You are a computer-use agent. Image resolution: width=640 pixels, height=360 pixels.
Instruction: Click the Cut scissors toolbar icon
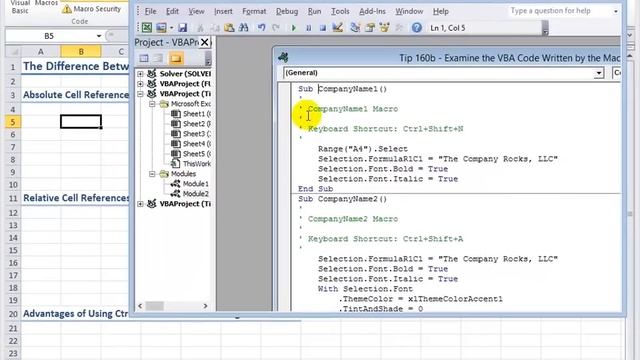pos(200,28)
